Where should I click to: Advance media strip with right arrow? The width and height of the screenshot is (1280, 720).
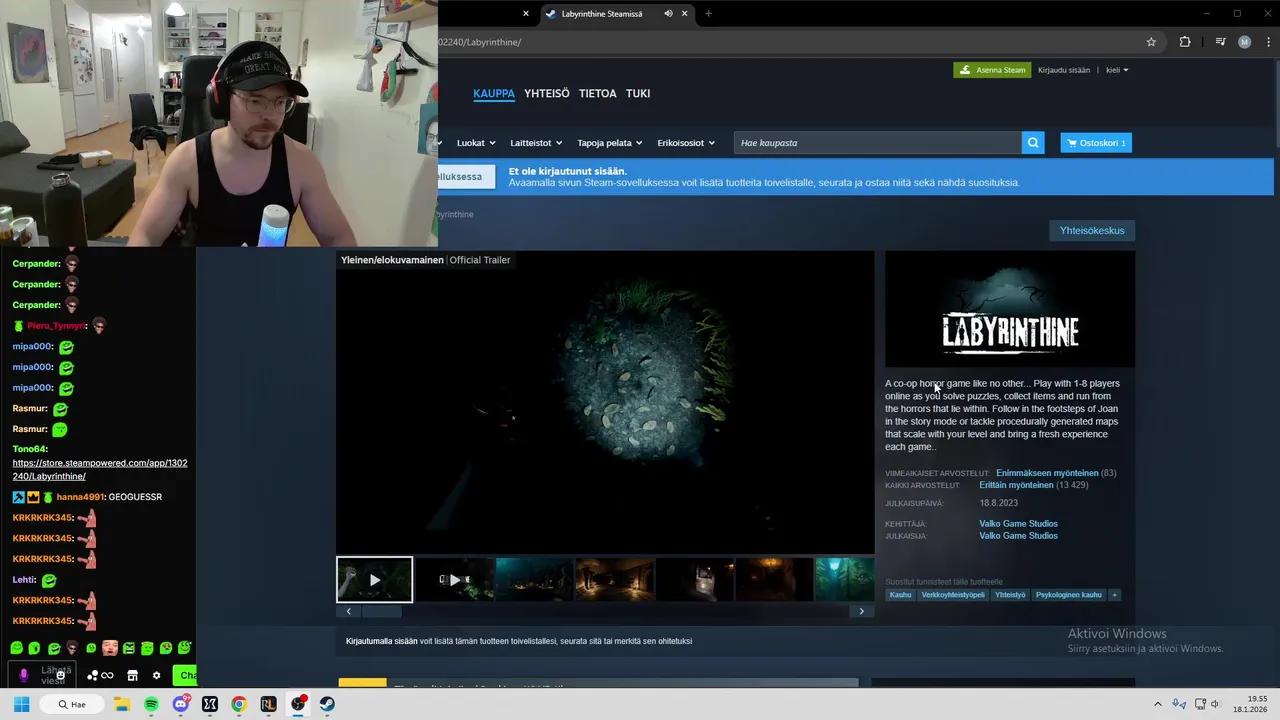click(x=861, y=611)
